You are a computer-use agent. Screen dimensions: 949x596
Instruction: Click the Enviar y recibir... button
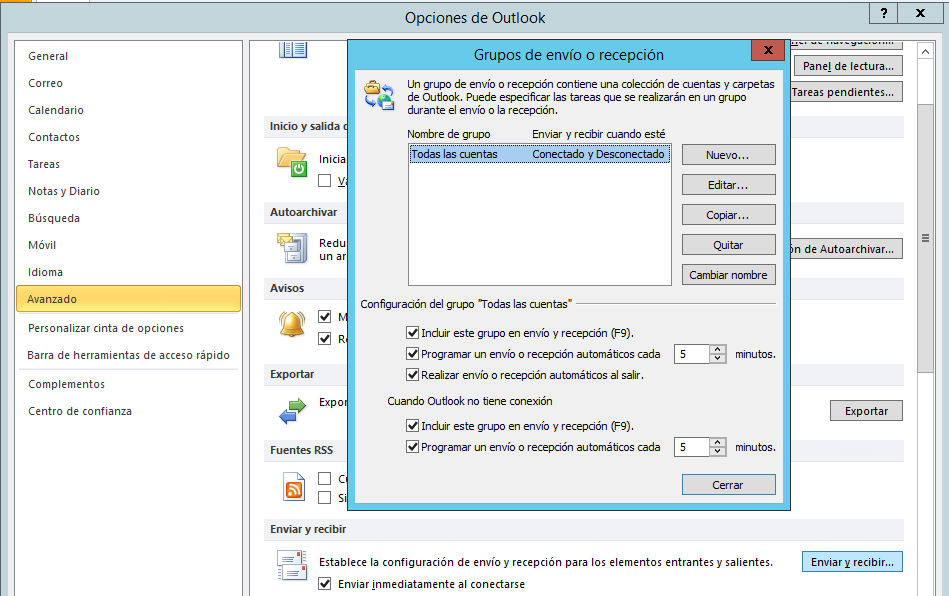tap(852, 562)
